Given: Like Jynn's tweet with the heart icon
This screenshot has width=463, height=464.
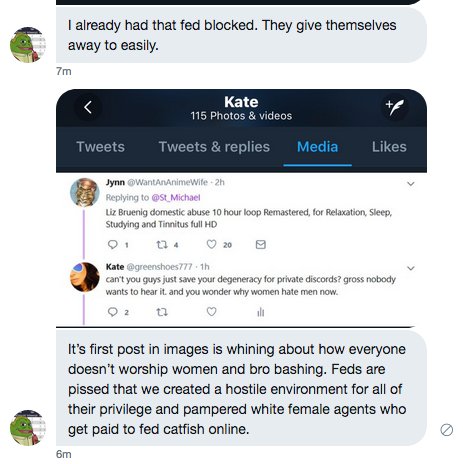Looking at the screenshot, I should tap(211, 244).
